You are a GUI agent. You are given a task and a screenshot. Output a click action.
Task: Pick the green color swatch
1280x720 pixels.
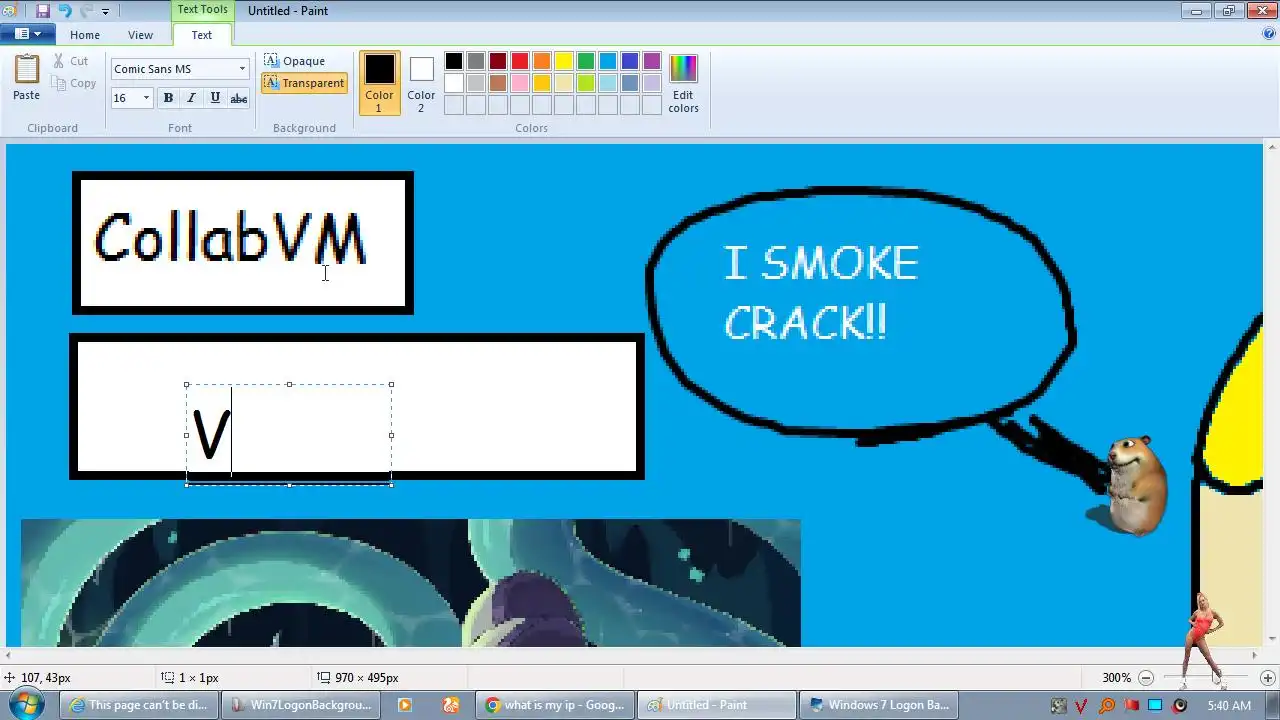[586, 62]
